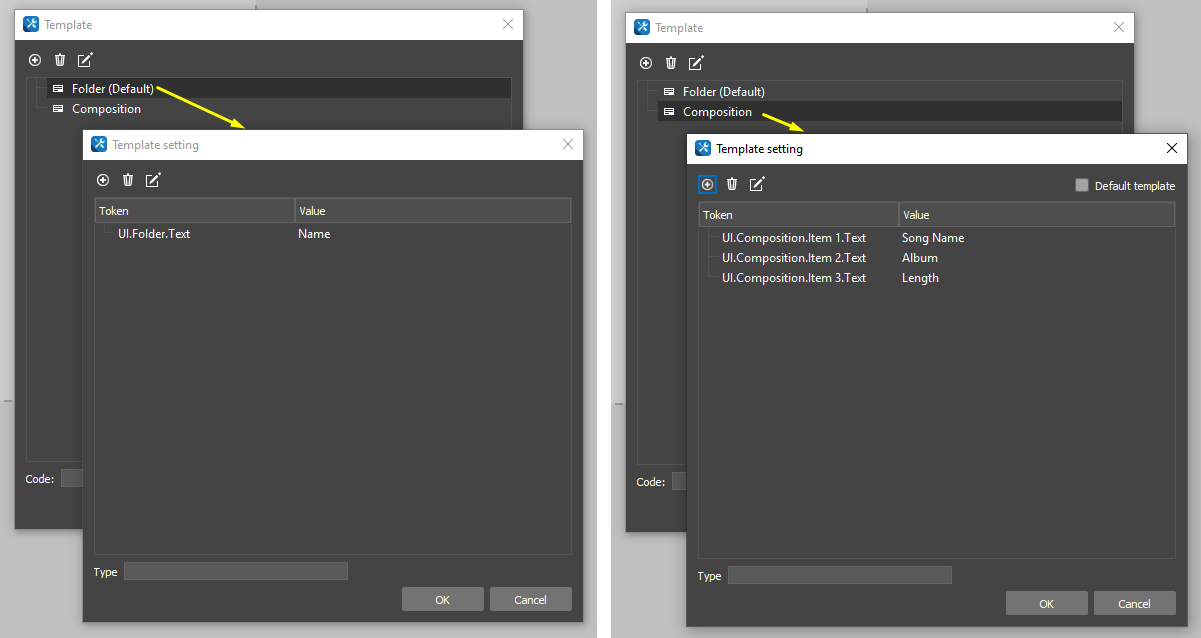The height and width of the screenshot is (638, 1201).
Task: Select the UI.Composition.Item 2.Text row
Action: click(x=794, y=258)
